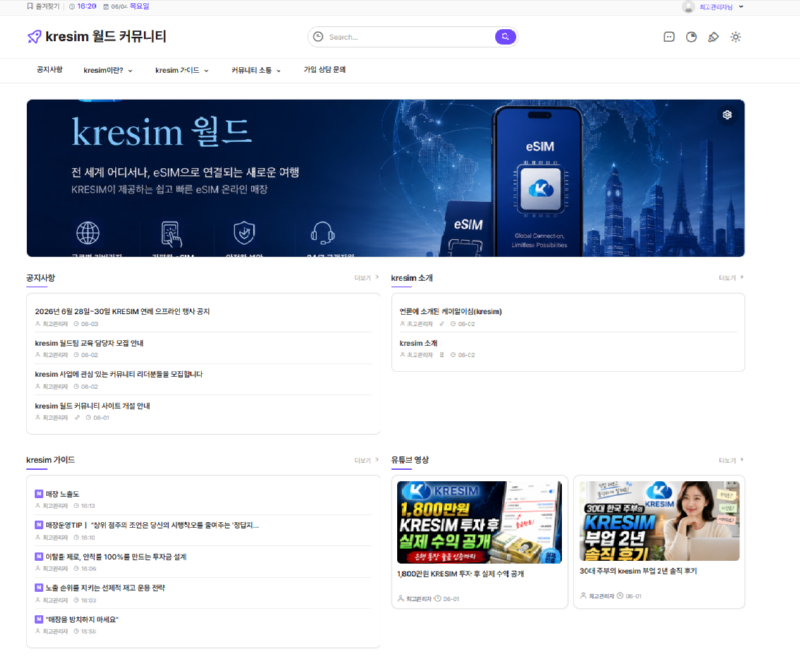Open the gear settings icon on banner

[727, 115]
